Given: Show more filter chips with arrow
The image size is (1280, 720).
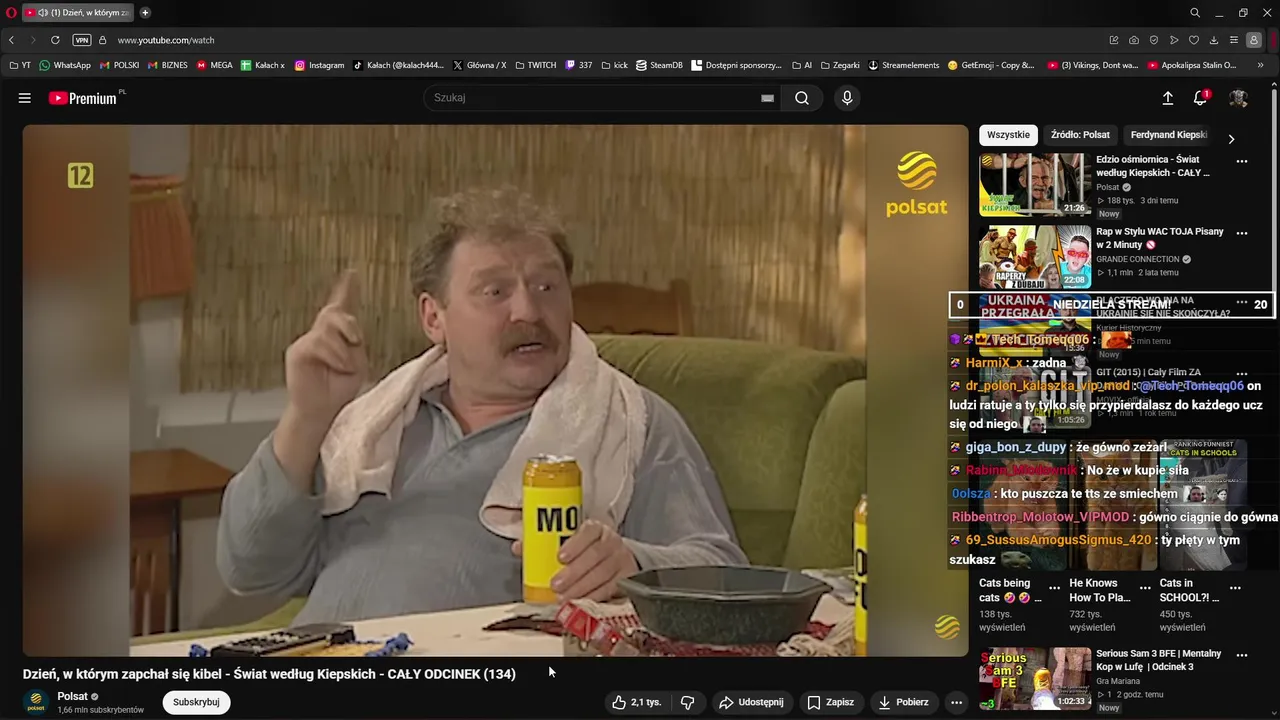Looking at the screenshot, I should 1231,139.
